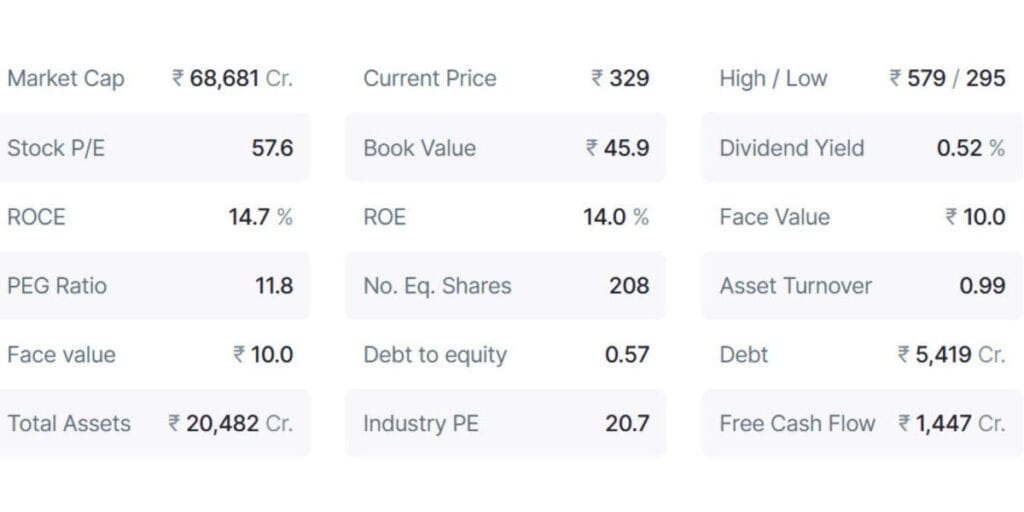Select the ROE label
Image resolution: width=1024 pixels, height=512 pixels.
point(384,217)
